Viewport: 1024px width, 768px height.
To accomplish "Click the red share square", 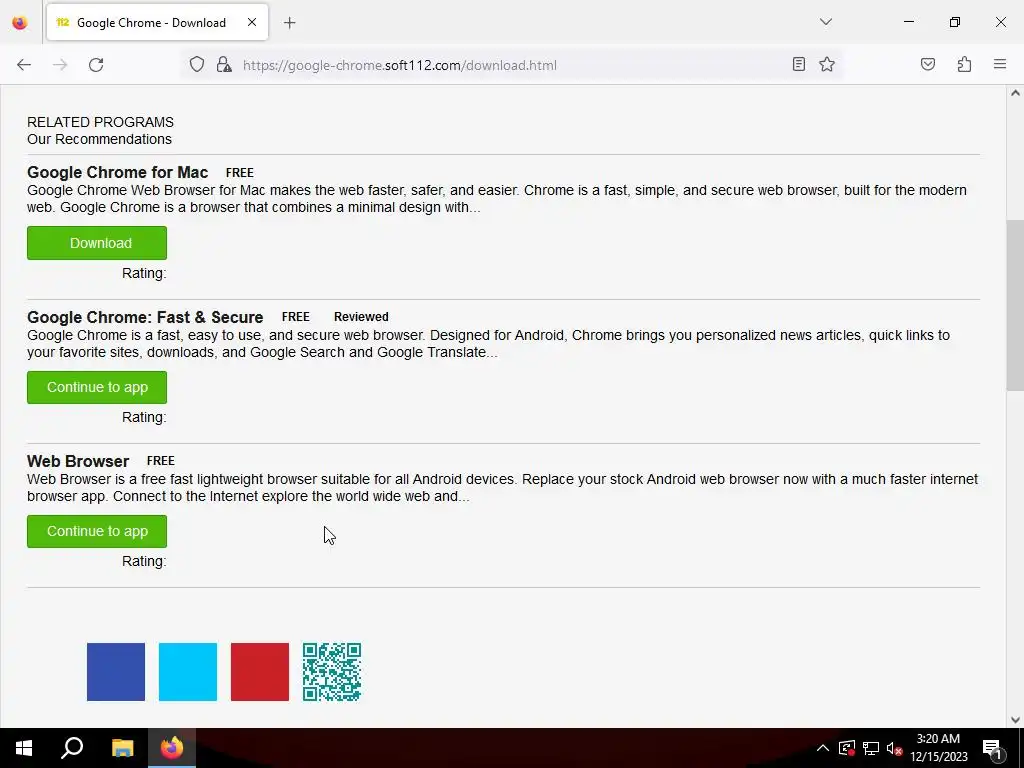I will pyautogui.click(x=260, y=672).
